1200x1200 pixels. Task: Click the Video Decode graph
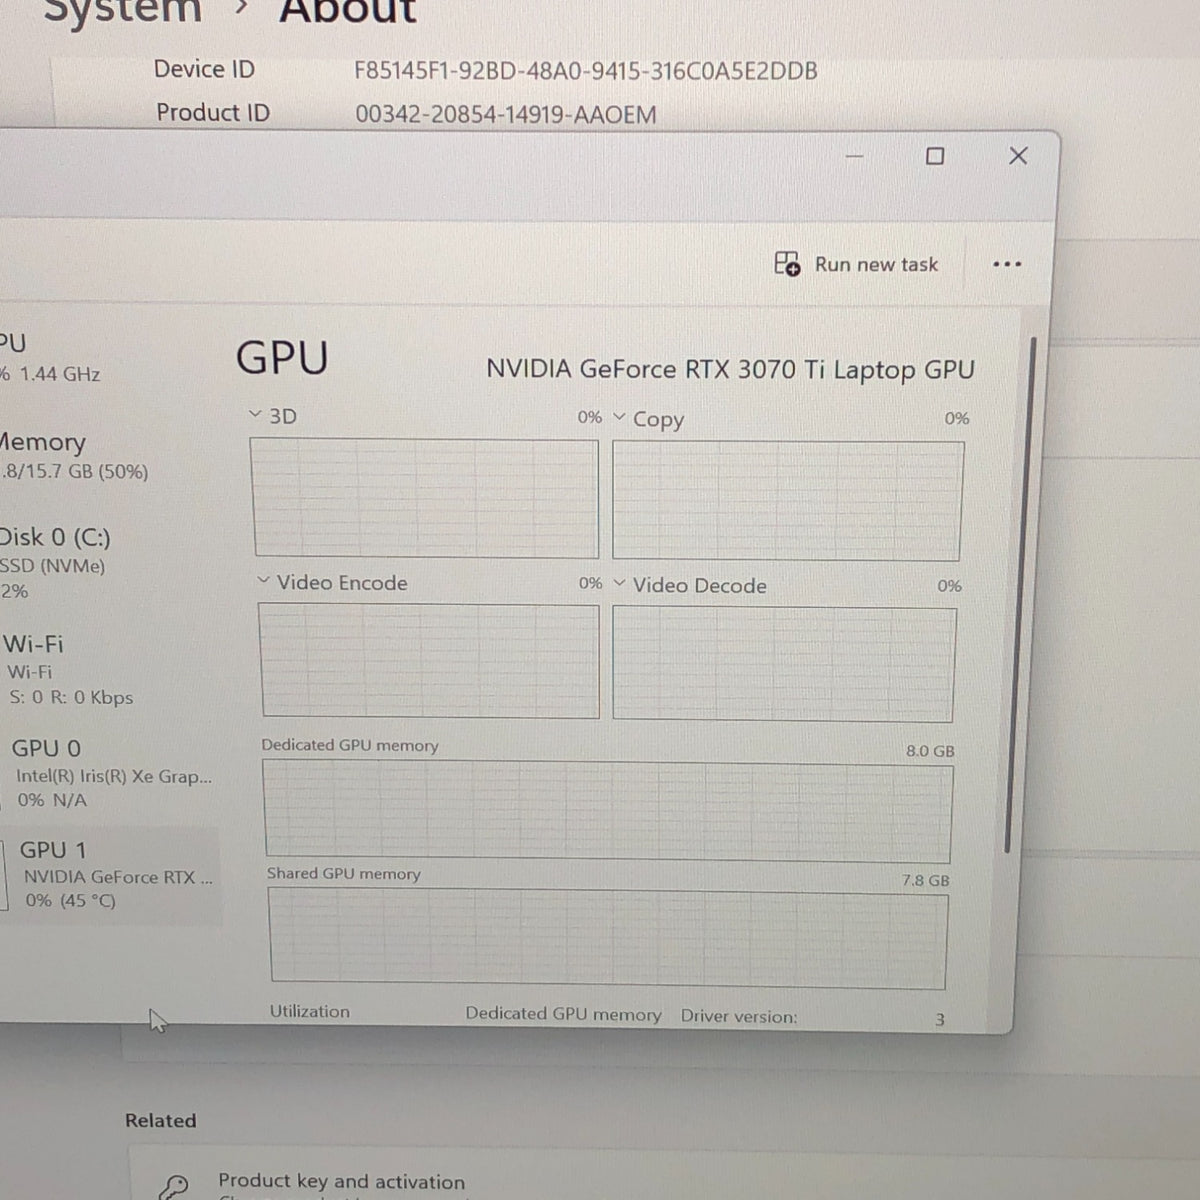(x=783, y=664)
